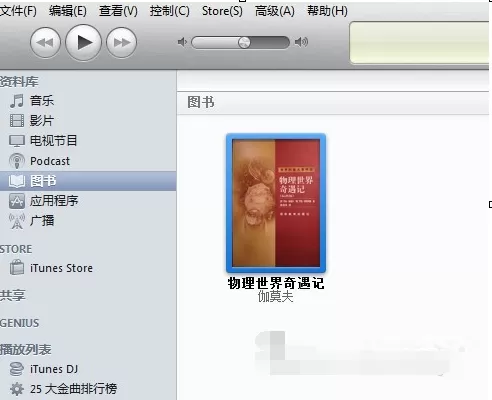Viewport: 492px width, 400px height.
Task: Click the open book icon beside 图书
Action: [x=17, y=181]
